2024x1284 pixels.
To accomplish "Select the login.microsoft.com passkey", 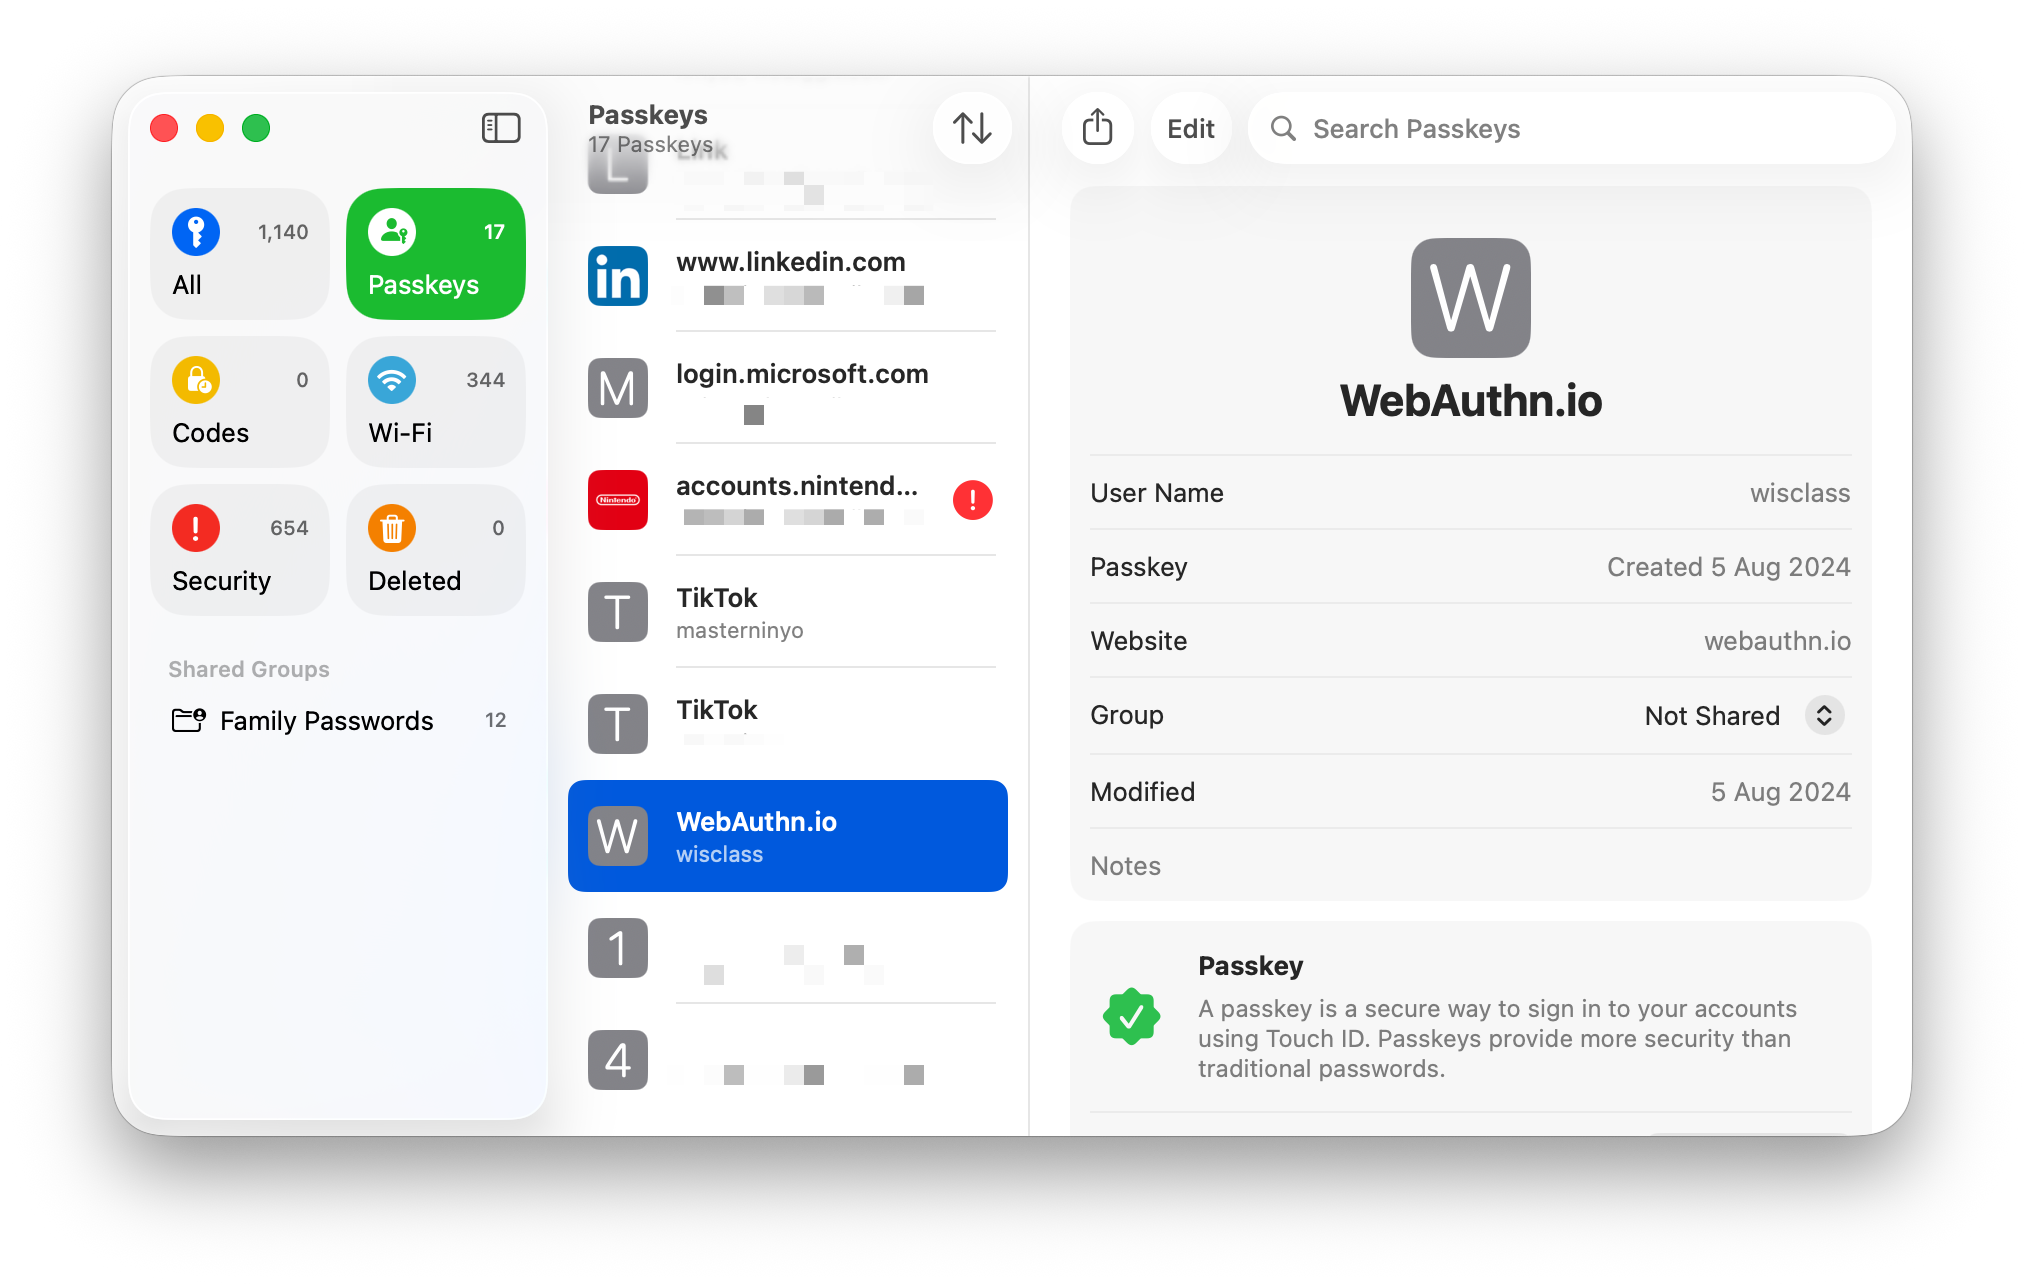I will [x=788, y=388].
